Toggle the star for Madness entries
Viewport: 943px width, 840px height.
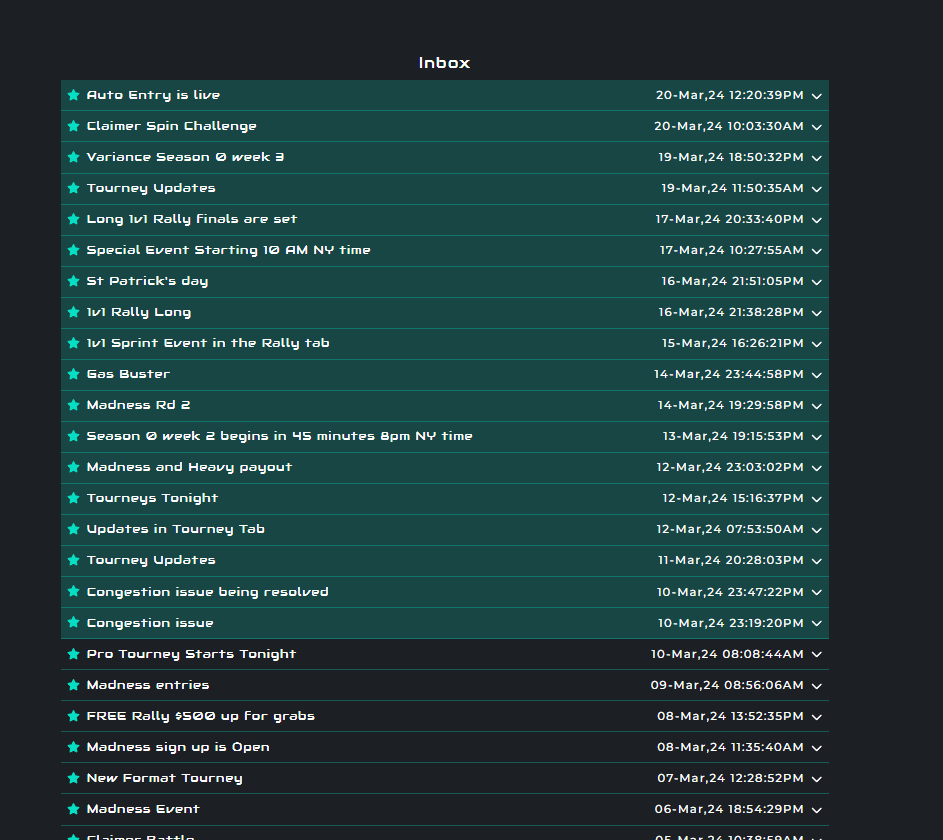(73, 685)
